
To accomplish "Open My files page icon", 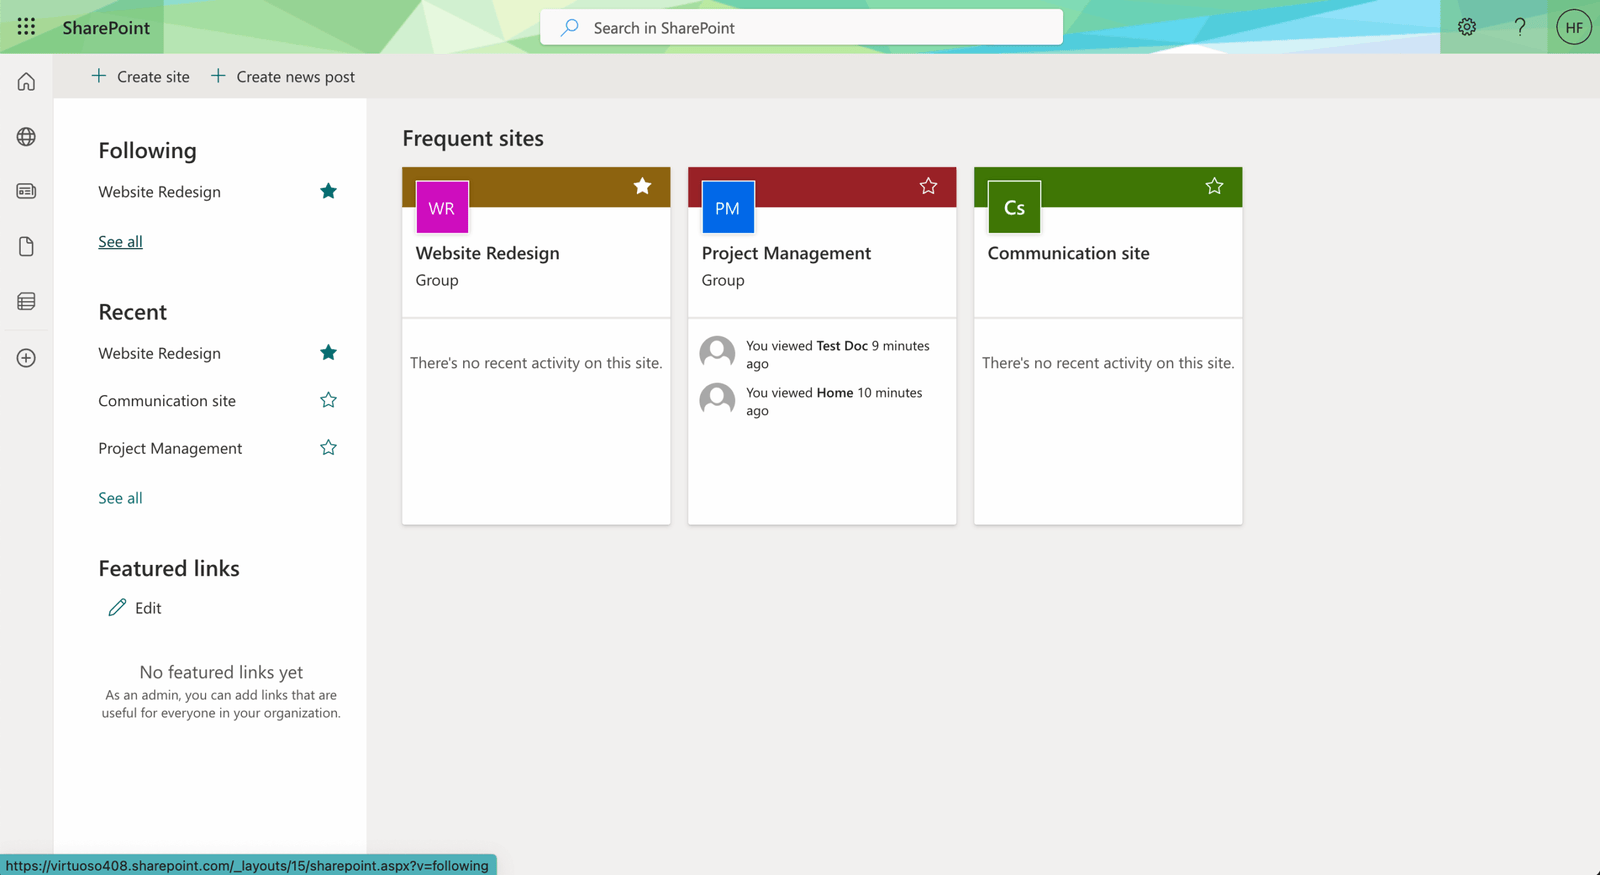I will (x=26, y=246).
